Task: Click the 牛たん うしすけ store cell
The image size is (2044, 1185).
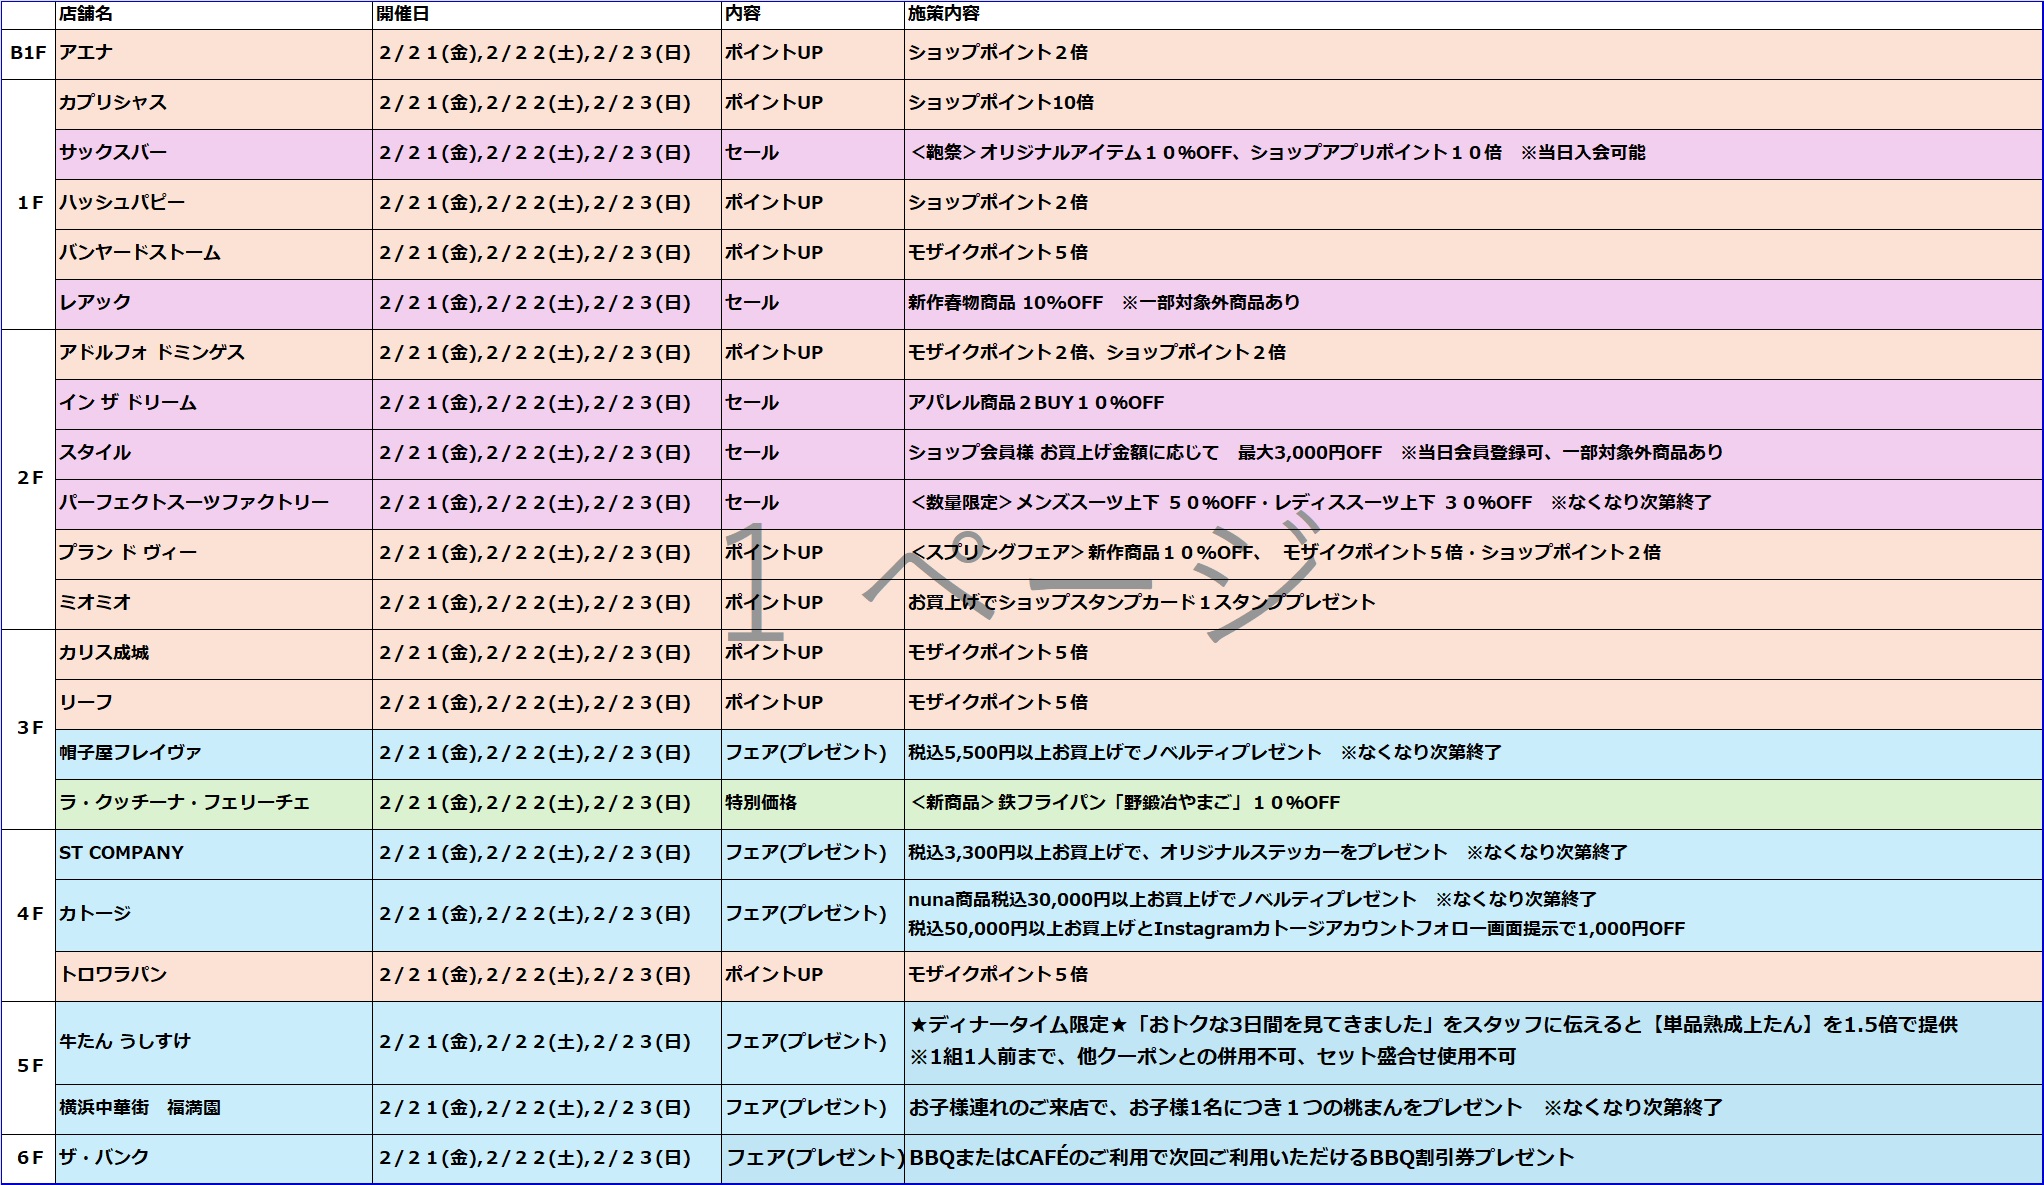Action: click(214, 1042)
